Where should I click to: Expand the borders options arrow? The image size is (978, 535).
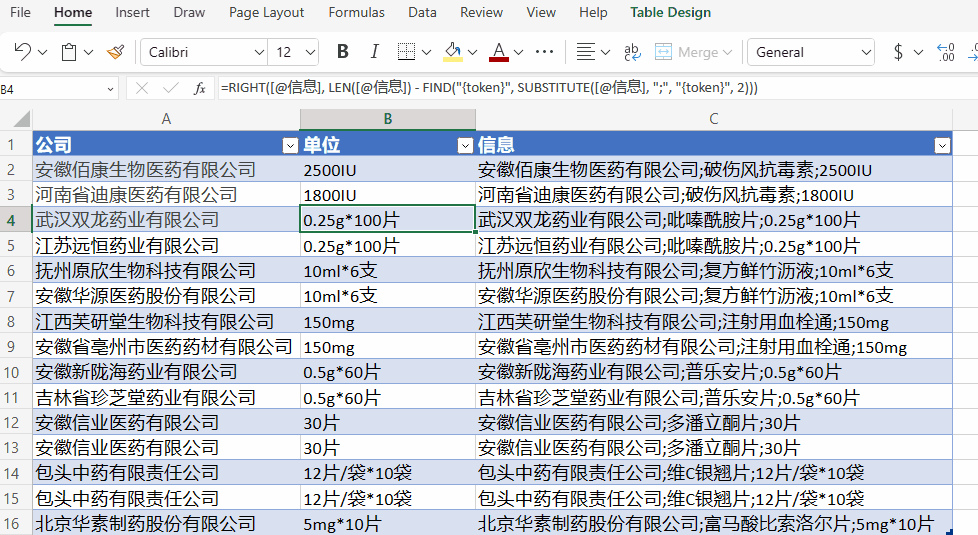tap(427, 52)
